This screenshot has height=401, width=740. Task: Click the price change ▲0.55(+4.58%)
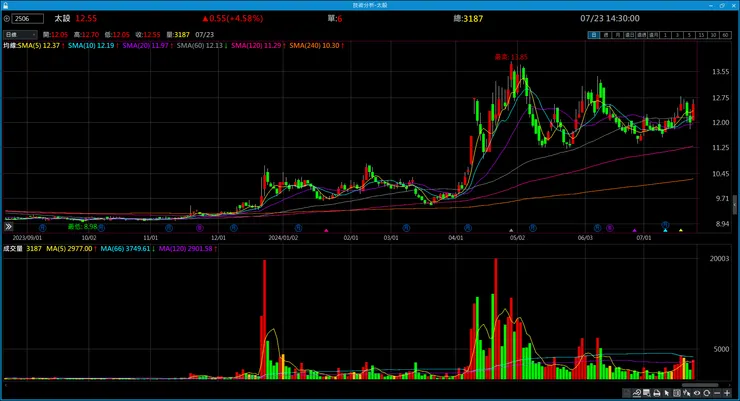[232, 19]
